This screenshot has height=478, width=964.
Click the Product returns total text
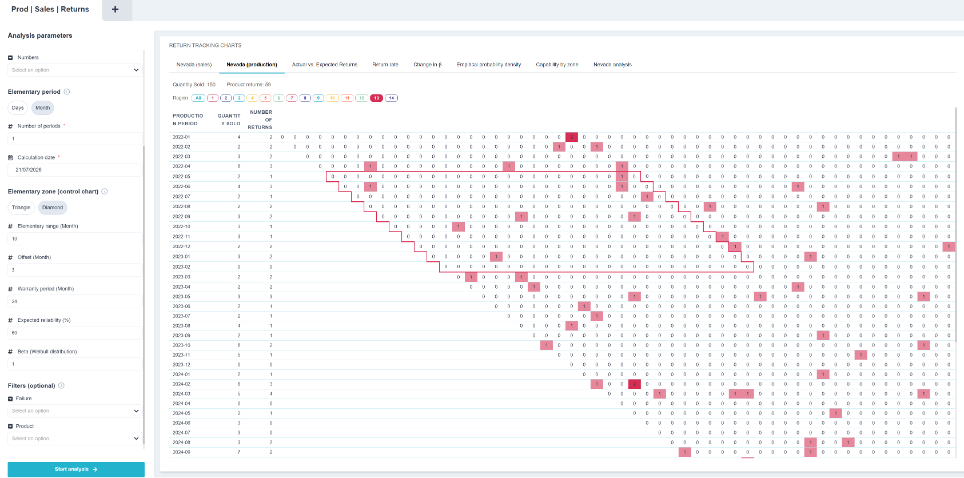(x=248, y=84)
